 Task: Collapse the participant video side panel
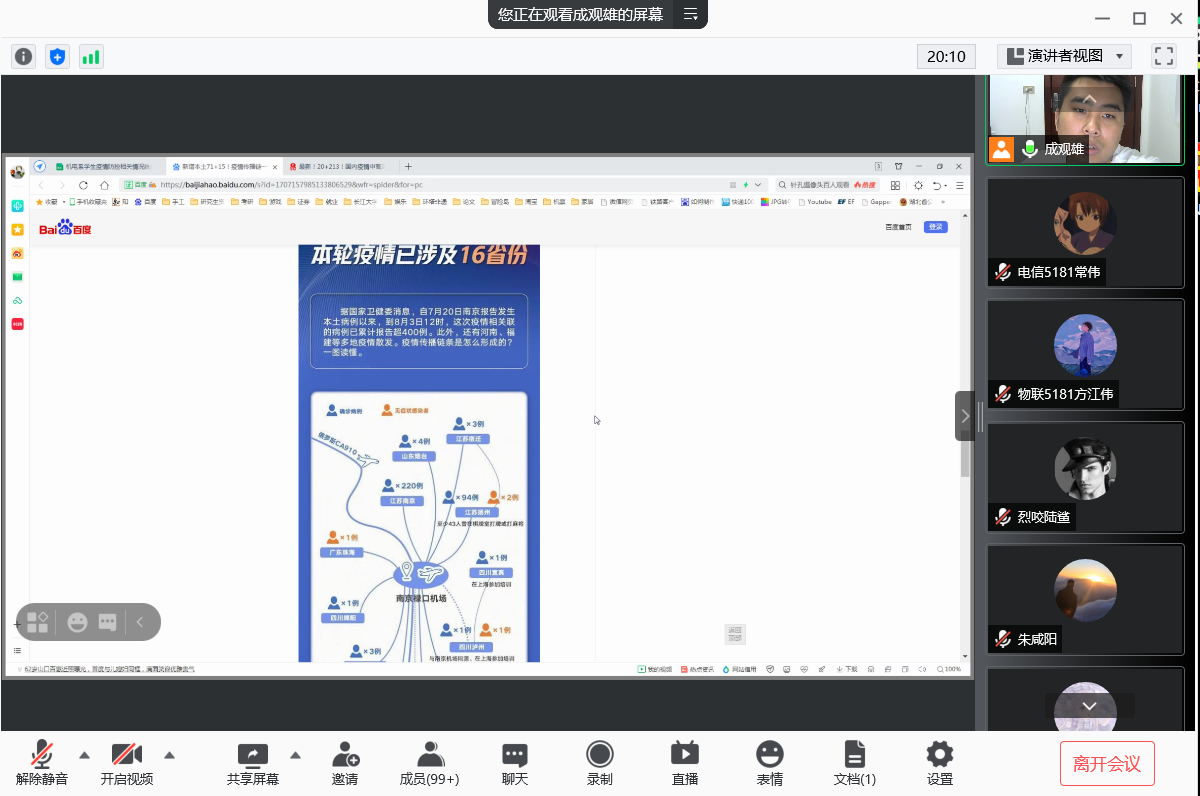pos(965,416)
